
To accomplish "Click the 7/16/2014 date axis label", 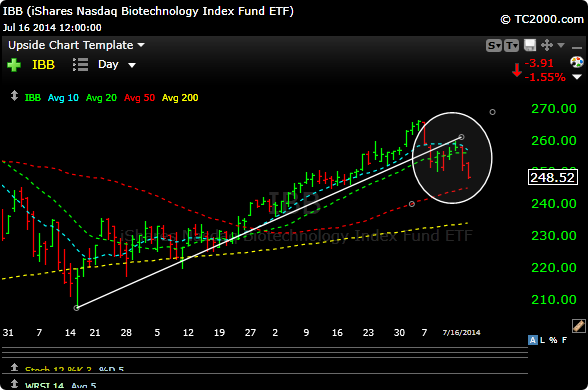I will coord(461,333).
